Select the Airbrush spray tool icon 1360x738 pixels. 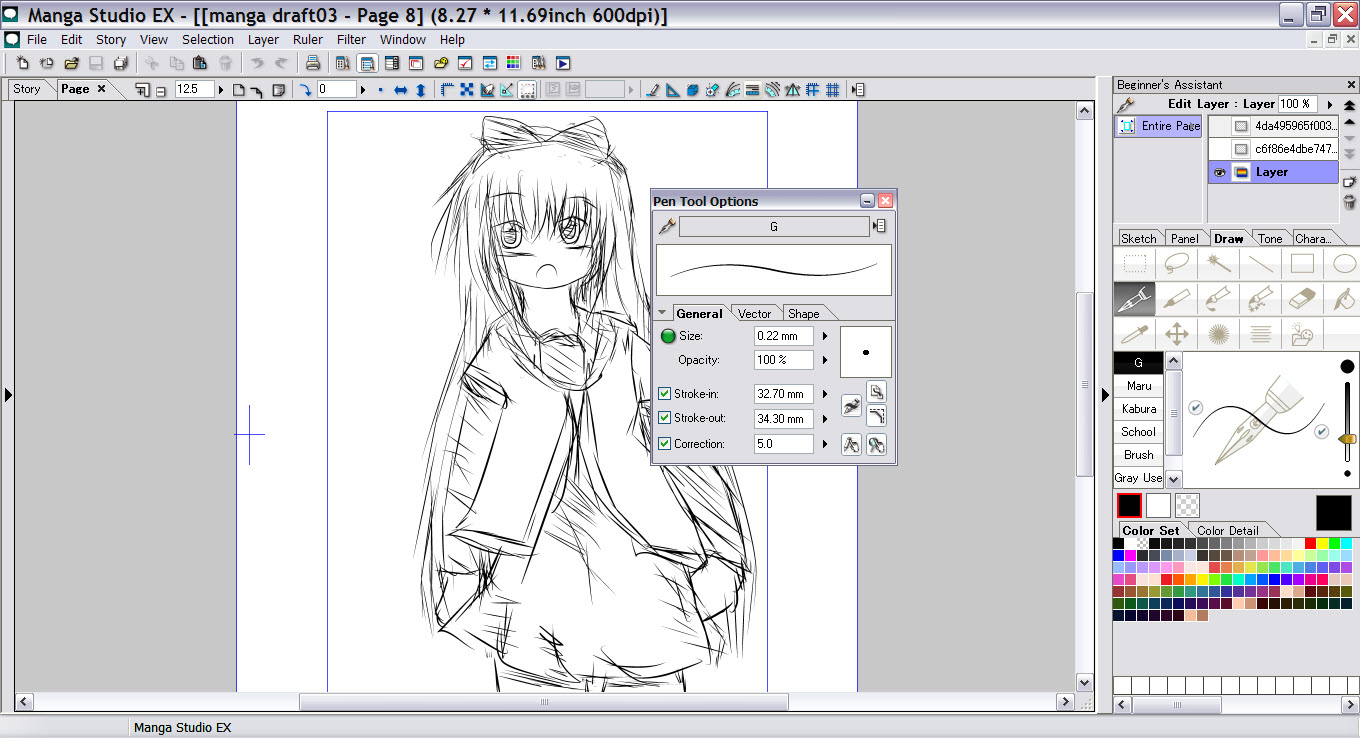[x=1259, y=298]
